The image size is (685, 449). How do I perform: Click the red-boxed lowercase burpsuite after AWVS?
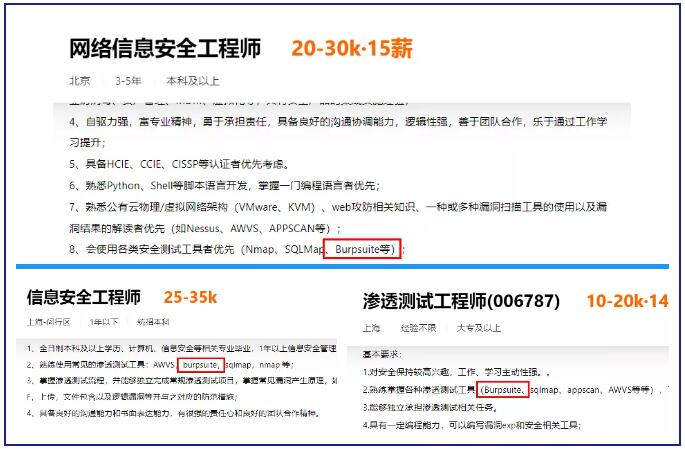[201, 367]
